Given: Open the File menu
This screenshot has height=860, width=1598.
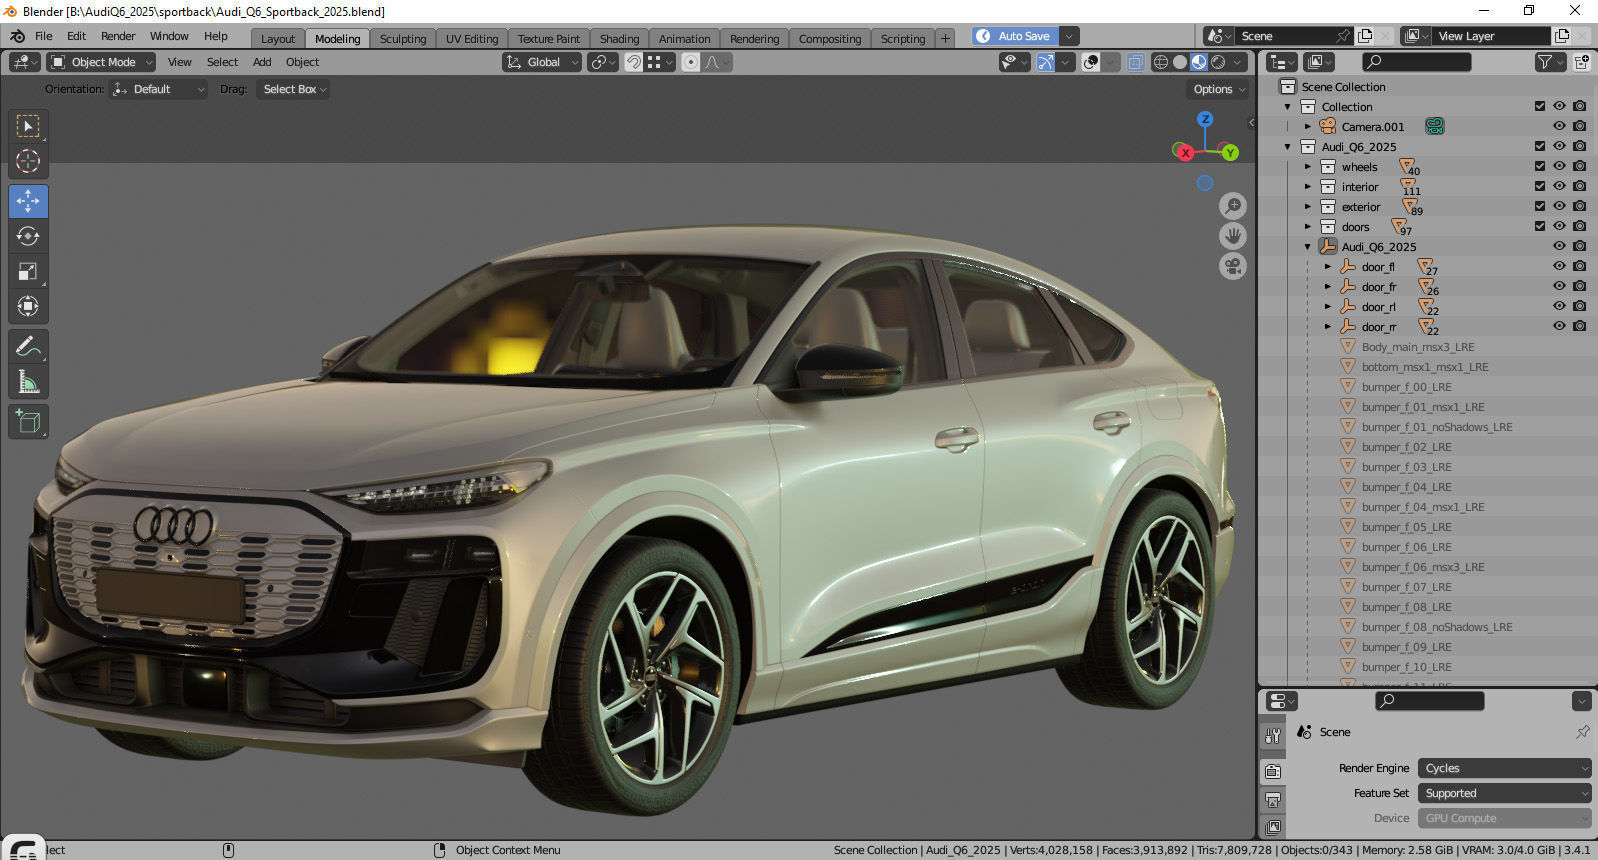Looking at the screenshot, I should [44, 36].
